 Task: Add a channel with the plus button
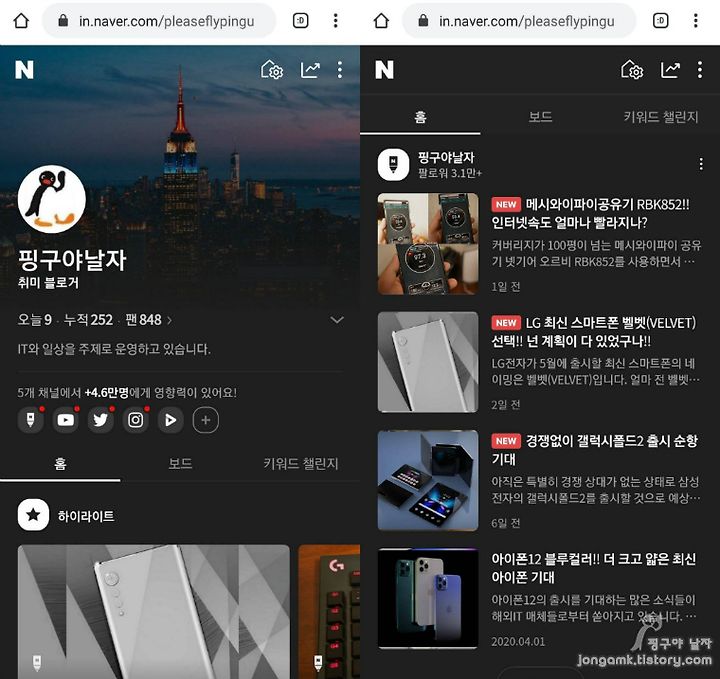coord(206,420)
